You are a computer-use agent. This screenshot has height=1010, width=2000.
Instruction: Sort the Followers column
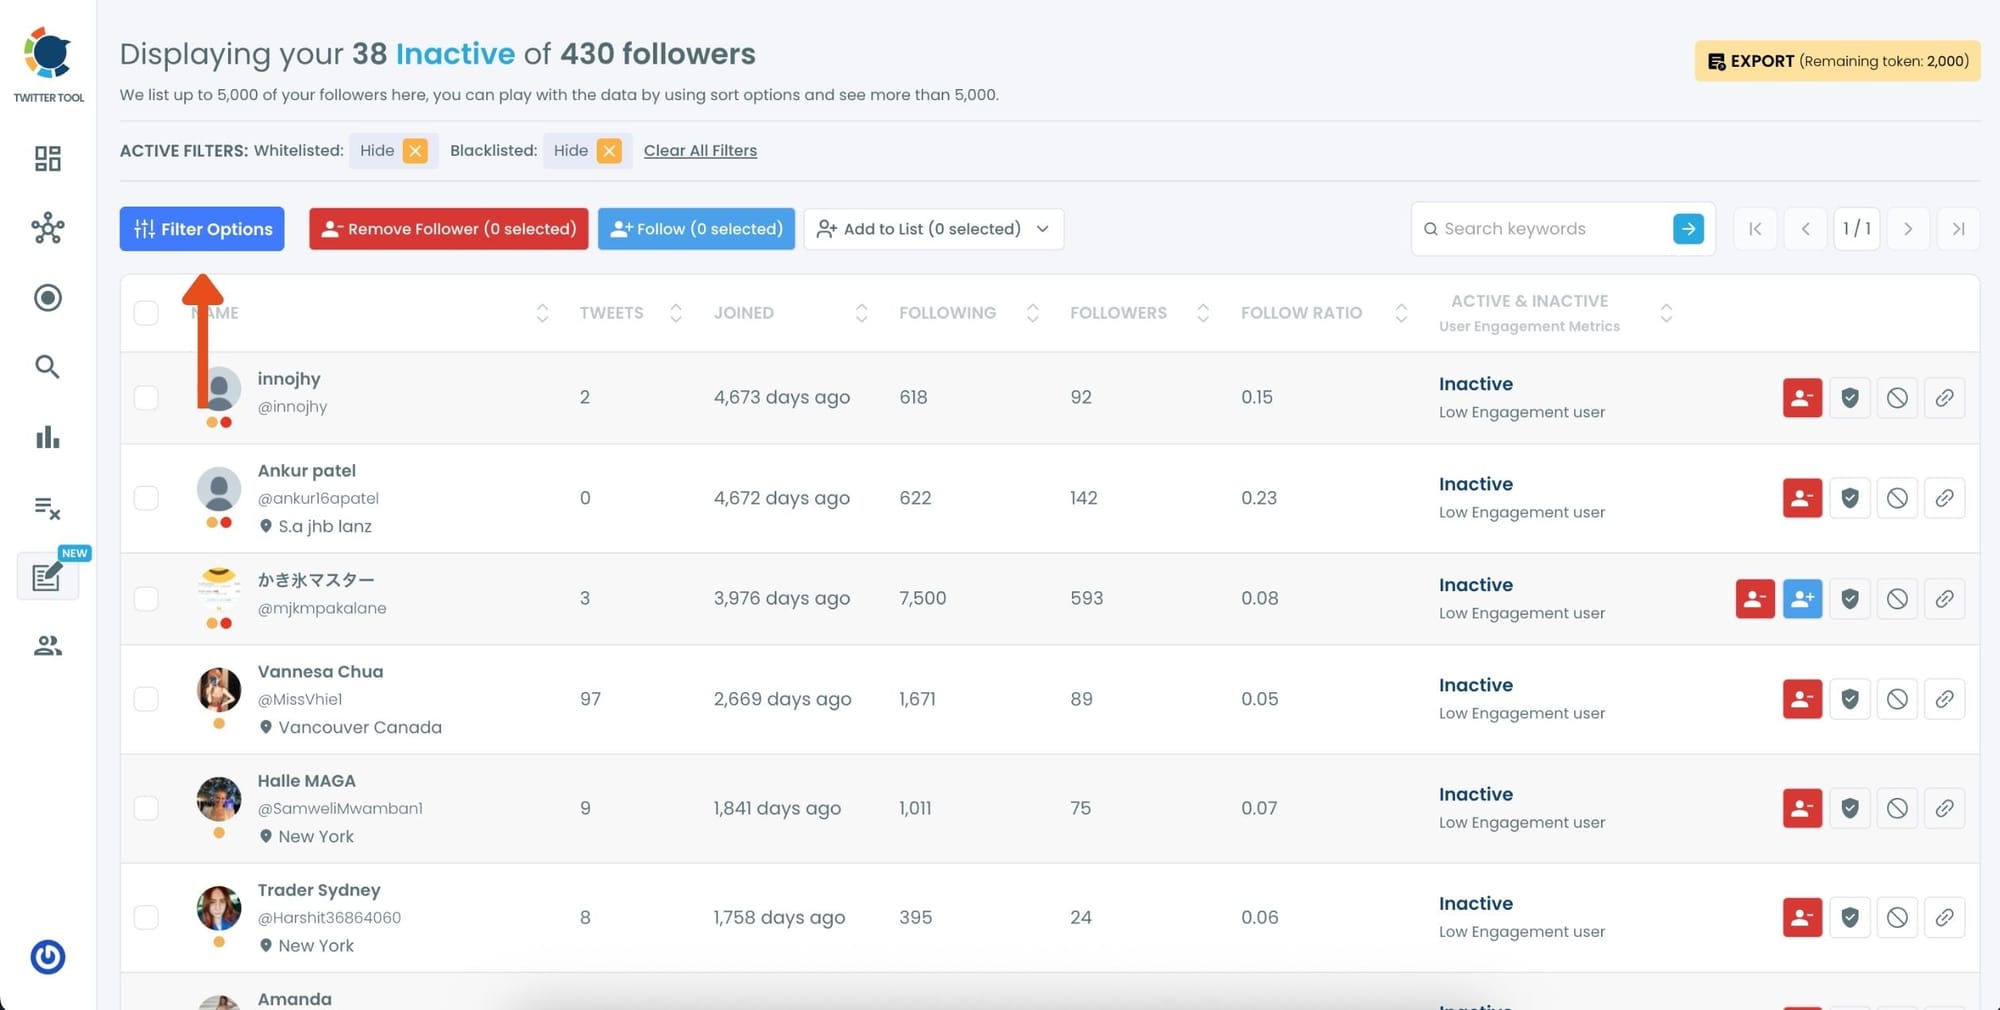(x=1202, y=312)
